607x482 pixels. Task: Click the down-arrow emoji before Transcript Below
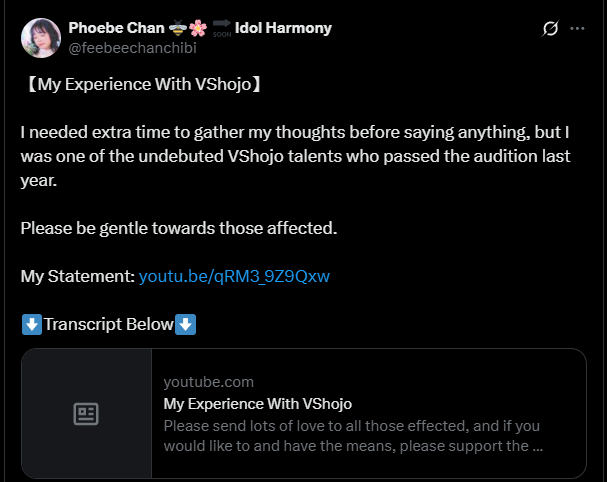(x=32, y=324)
